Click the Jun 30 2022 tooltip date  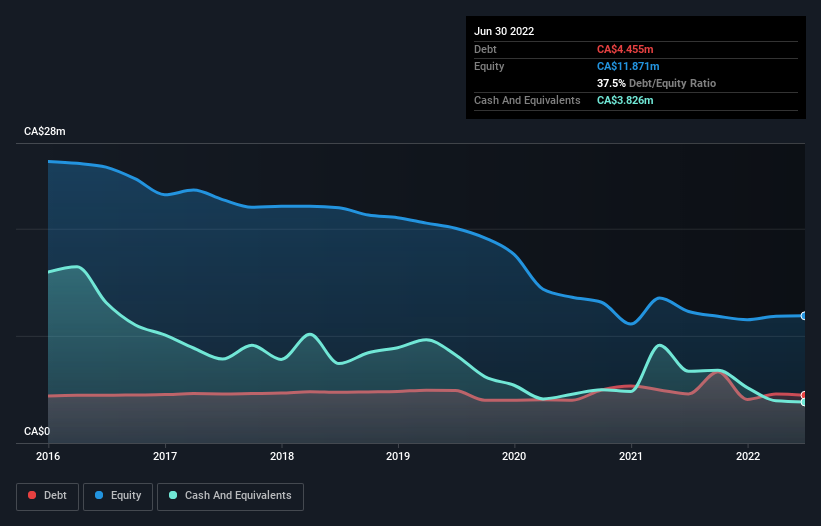click(x=504, y=31)
